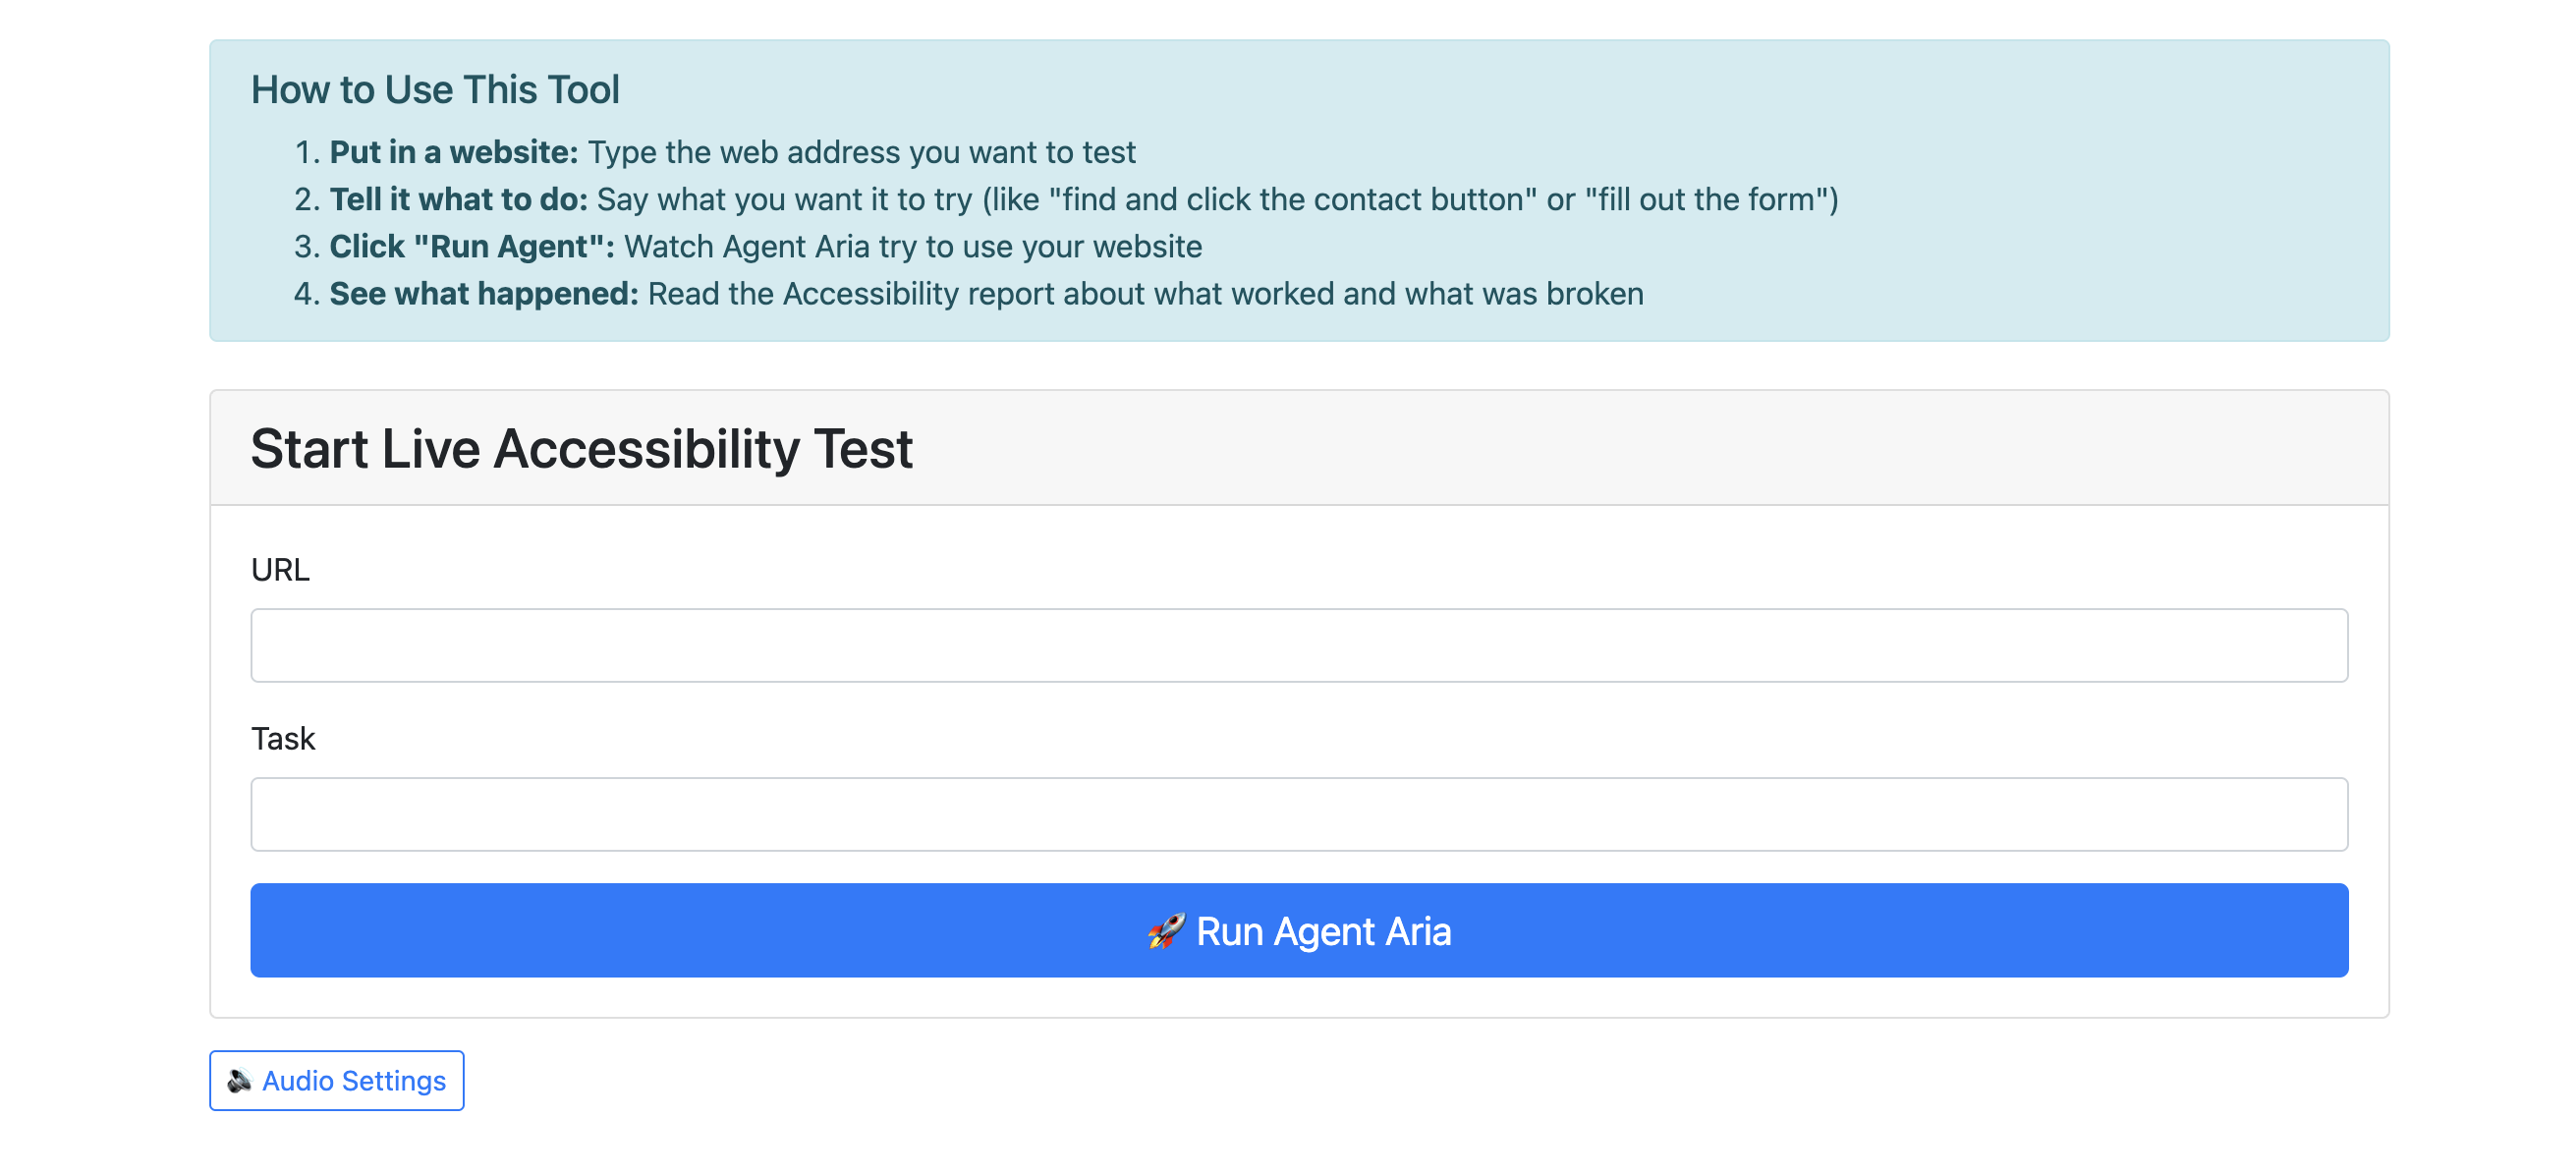Select the Start Live Accessibility Test heading
This screenshot has width=2576, height=1174.
[581, 448]
